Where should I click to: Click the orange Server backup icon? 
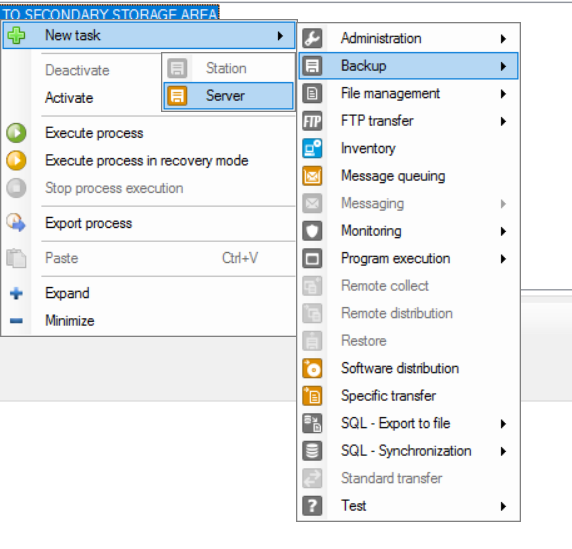point(177,96)
